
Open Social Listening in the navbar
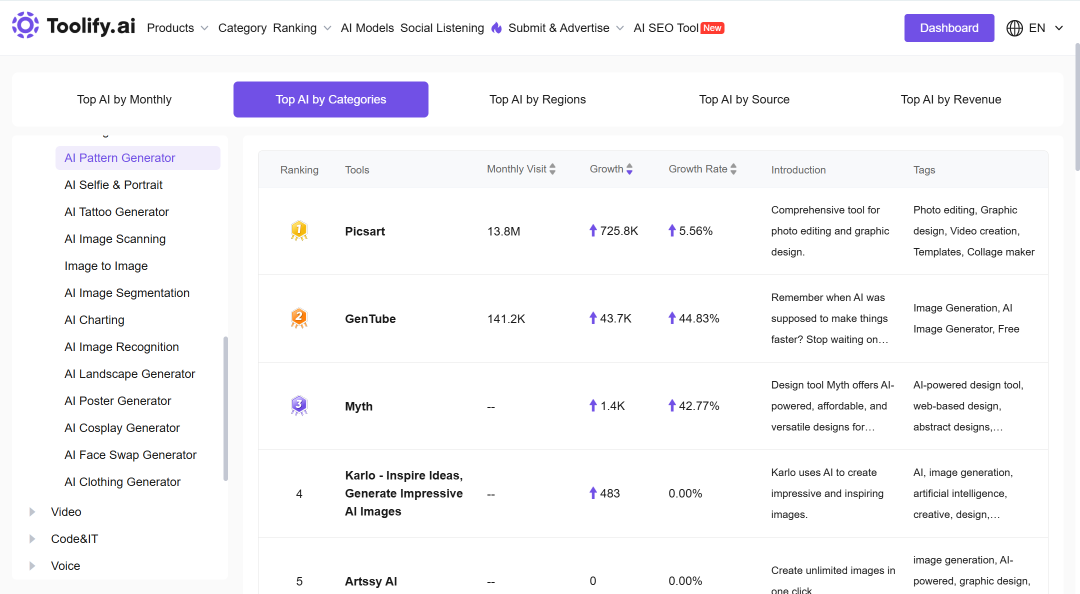click(442, 28)
